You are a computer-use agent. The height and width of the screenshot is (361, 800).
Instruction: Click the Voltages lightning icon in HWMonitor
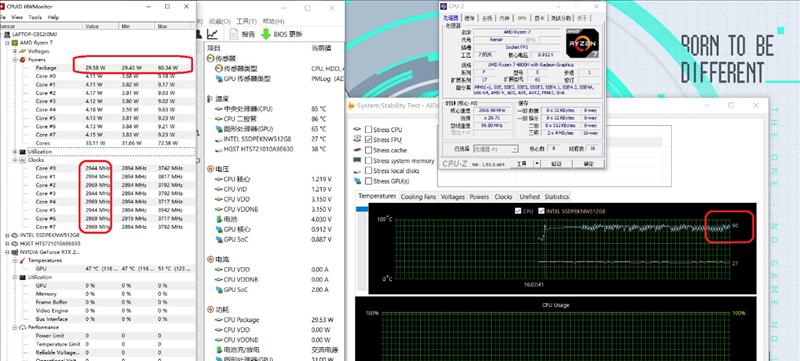[22, 51]
